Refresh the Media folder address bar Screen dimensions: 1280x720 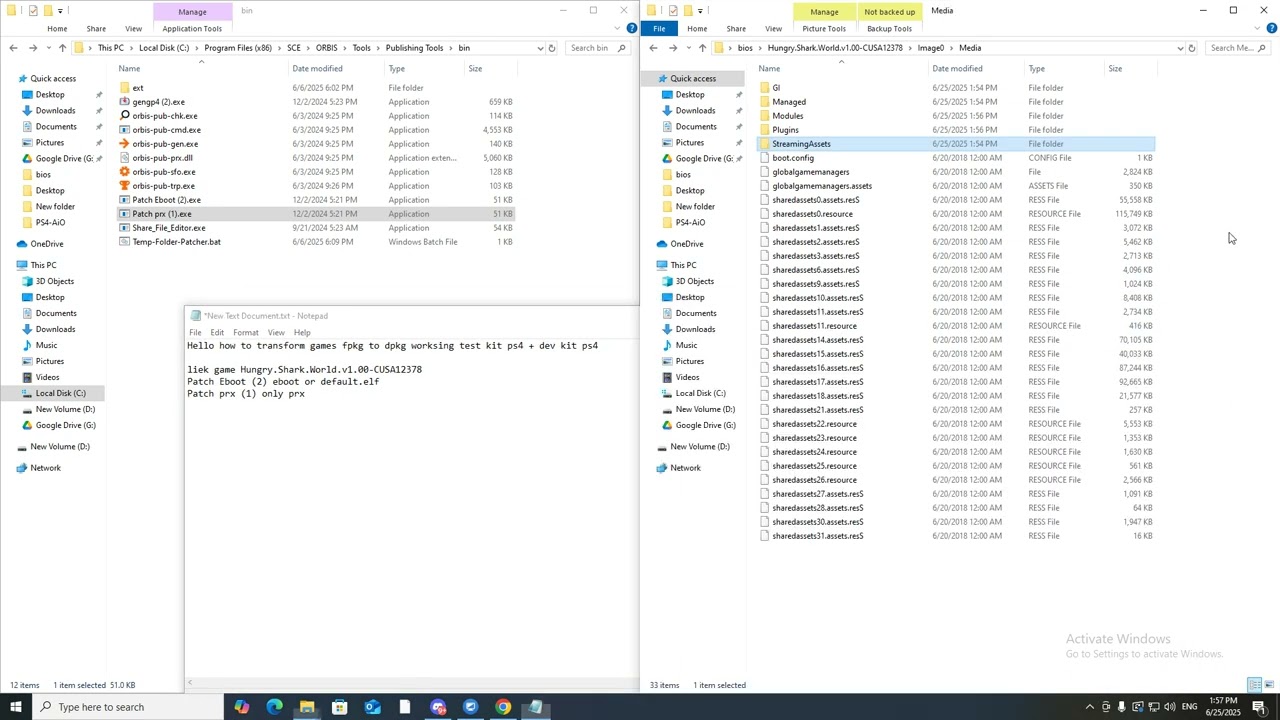tap(1191, 48)
